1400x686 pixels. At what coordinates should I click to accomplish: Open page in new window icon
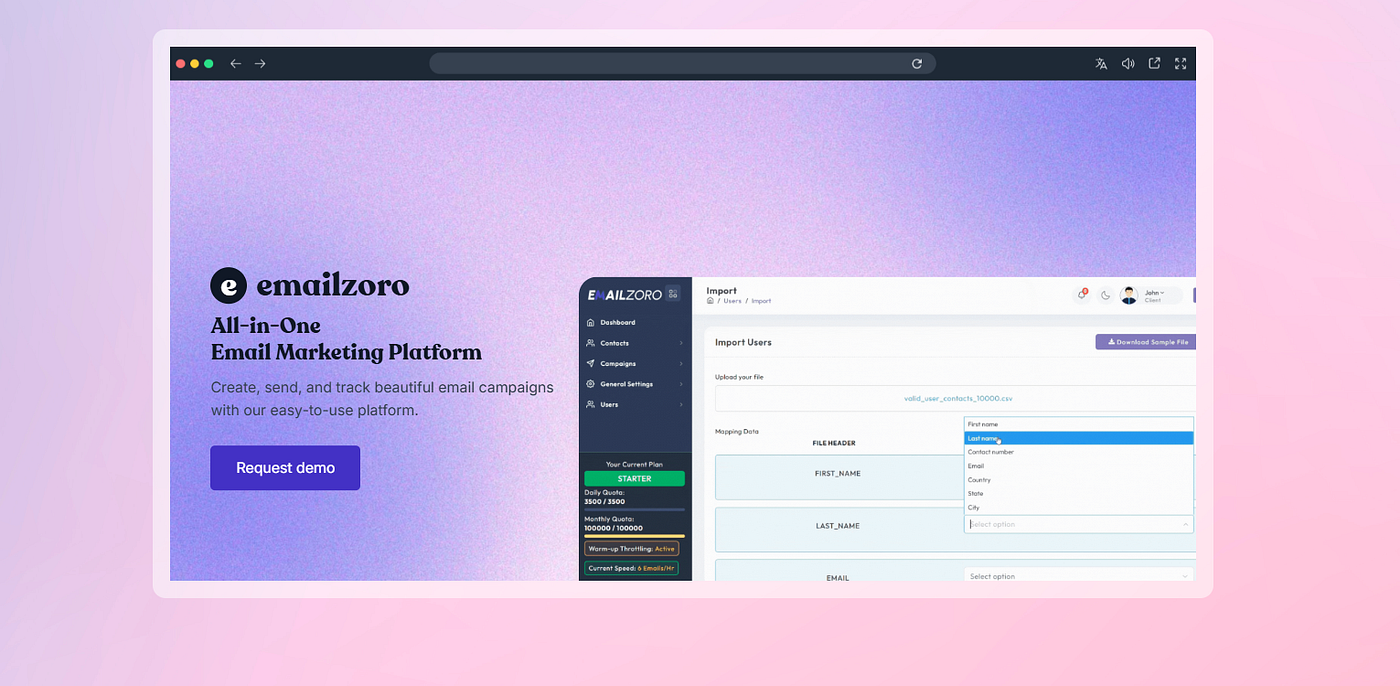(x=1154, y=63)
